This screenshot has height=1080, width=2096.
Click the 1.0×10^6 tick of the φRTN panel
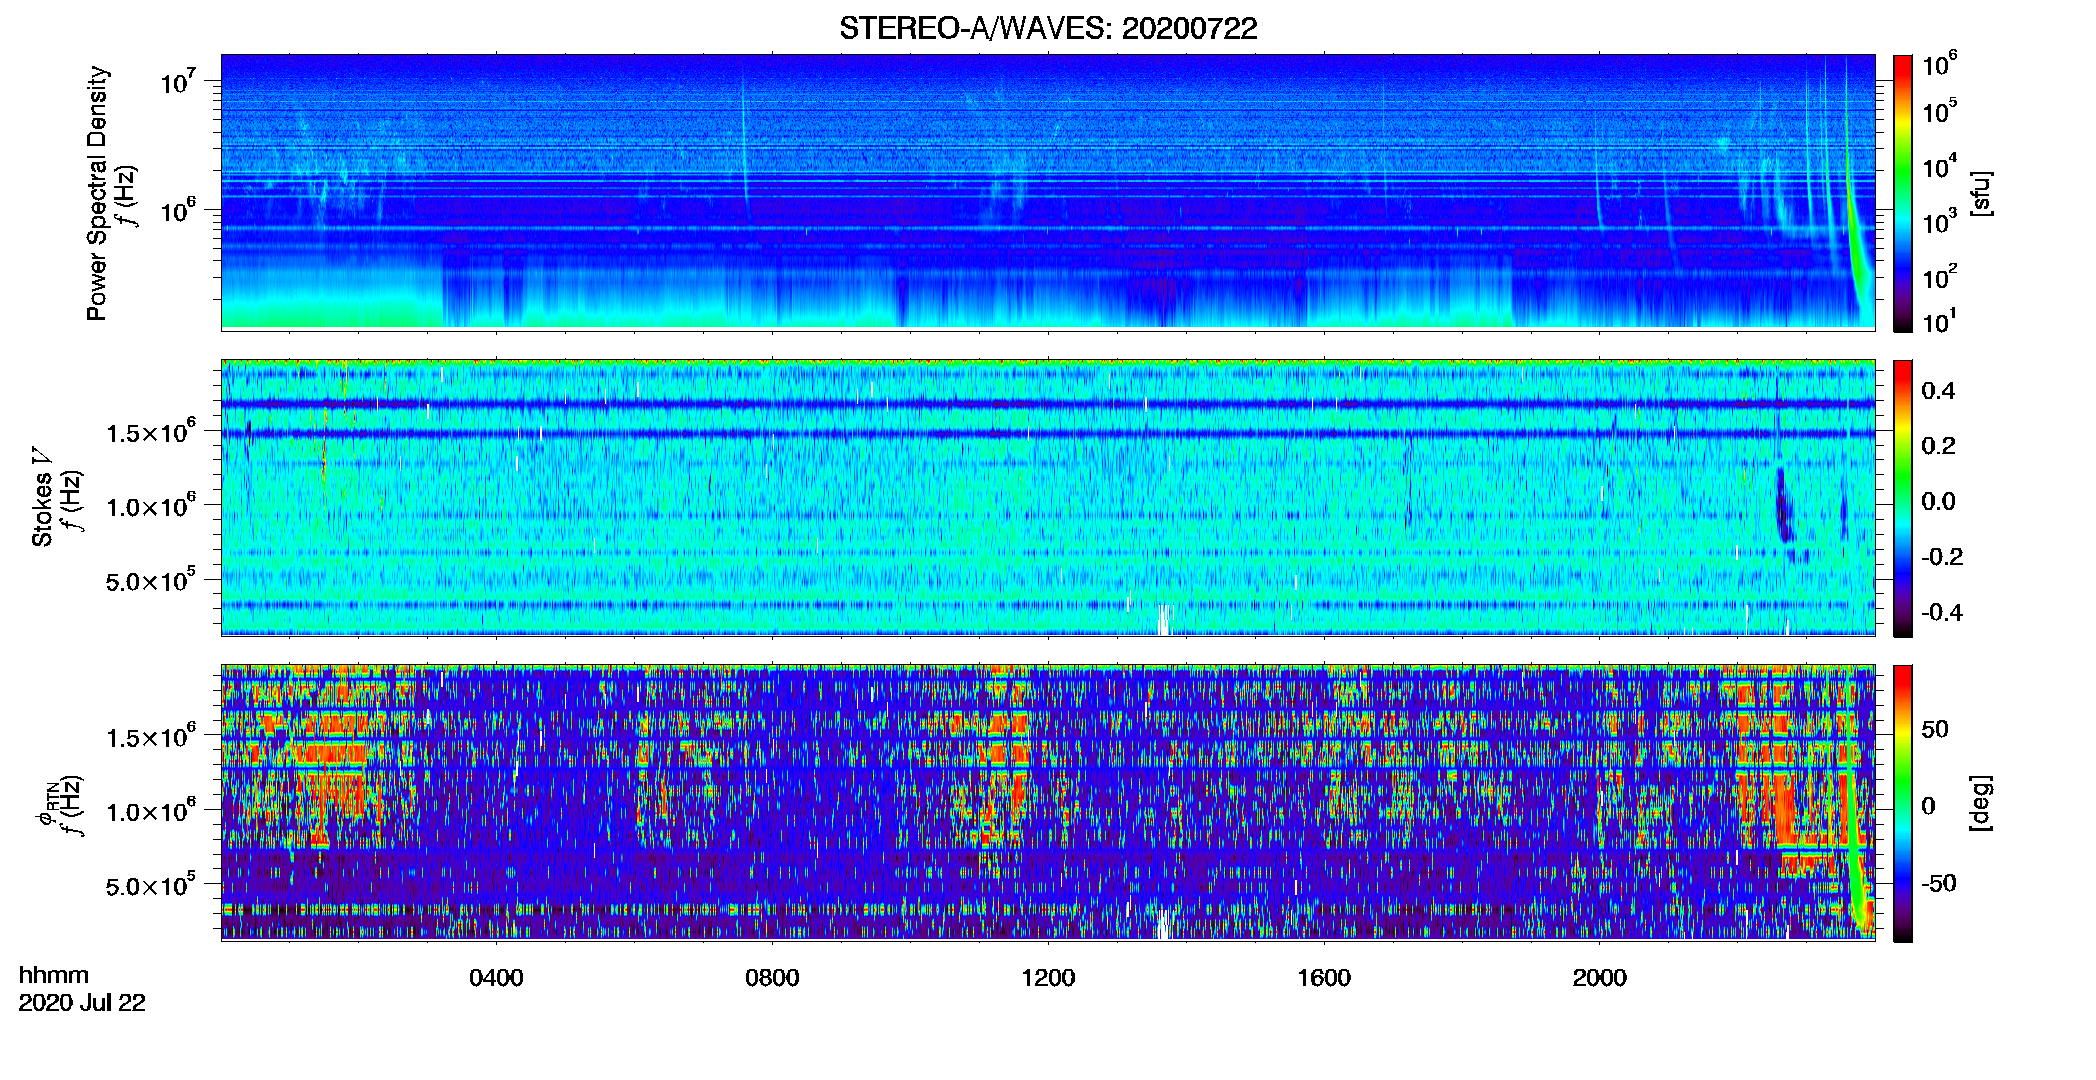150,810
